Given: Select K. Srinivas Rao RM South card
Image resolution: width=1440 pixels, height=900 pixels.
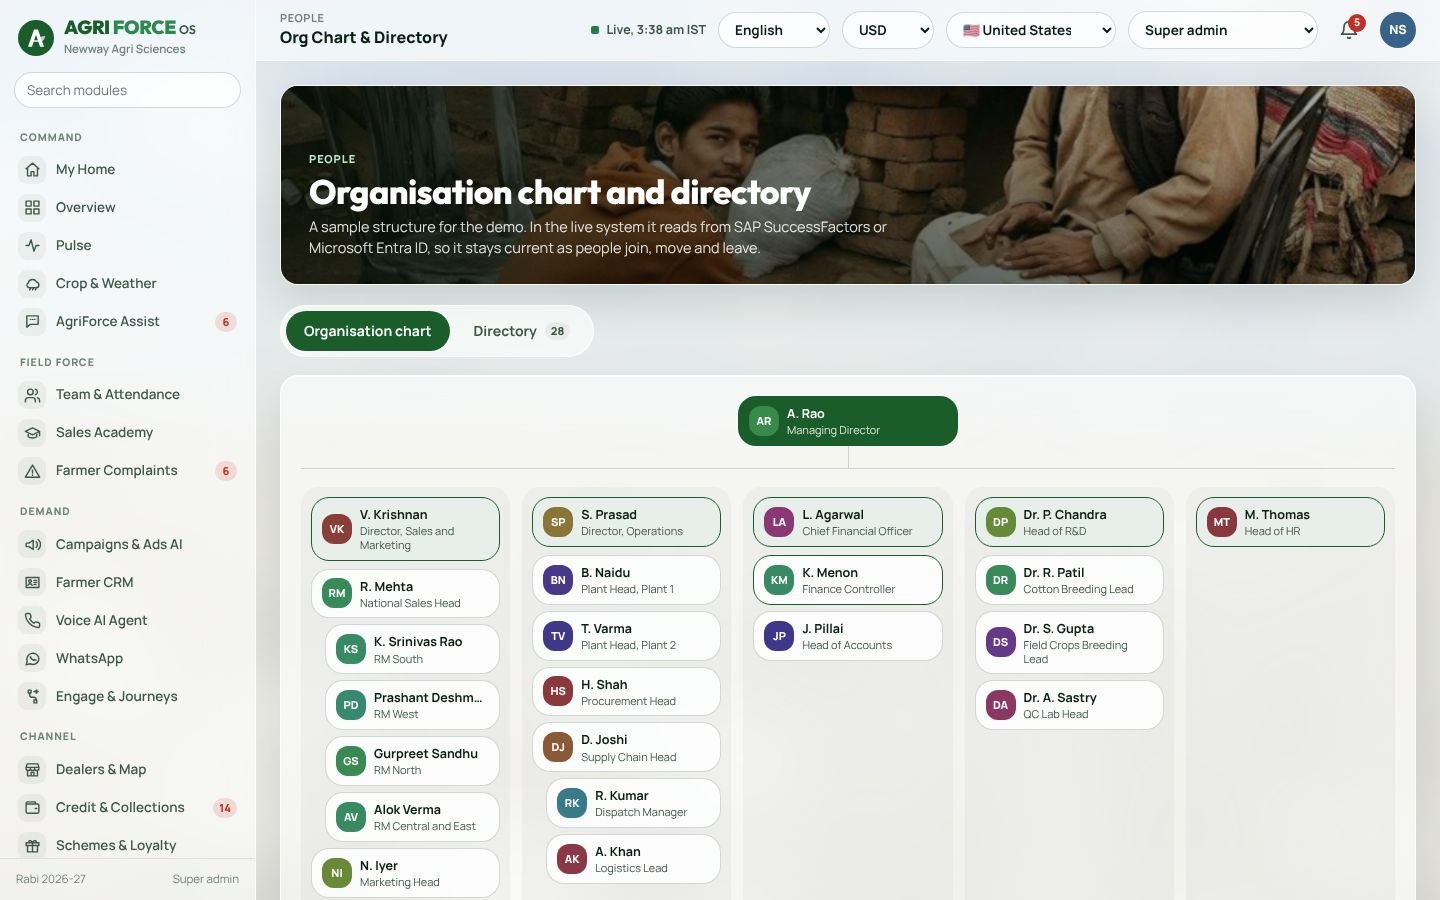Looking at the screenshot, I should point(412,650).
